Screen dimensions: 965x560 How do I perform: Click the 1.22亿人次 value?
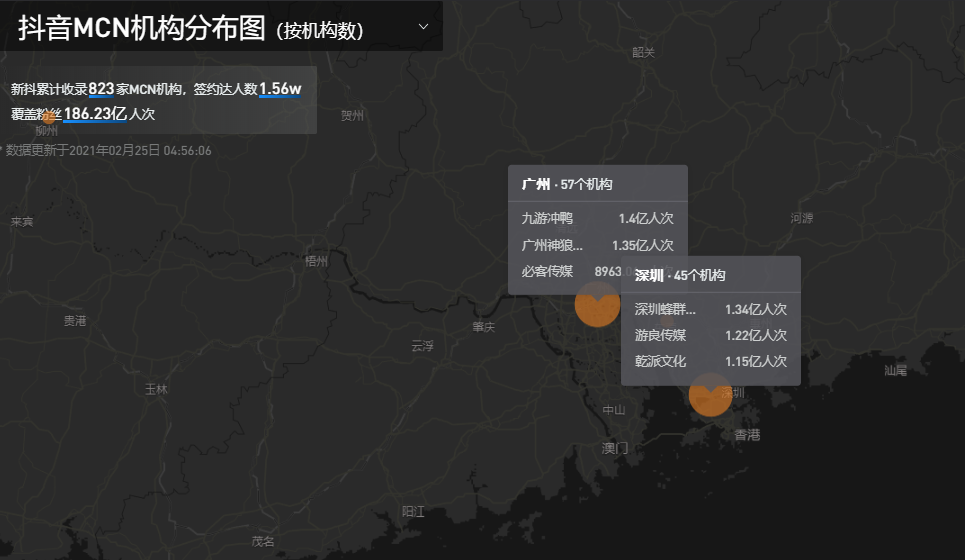[x=756, y=335]
